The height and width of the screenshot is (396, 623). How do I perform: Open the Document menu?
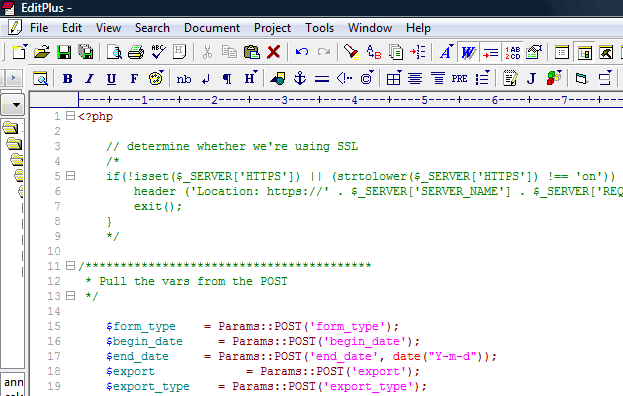212,28
